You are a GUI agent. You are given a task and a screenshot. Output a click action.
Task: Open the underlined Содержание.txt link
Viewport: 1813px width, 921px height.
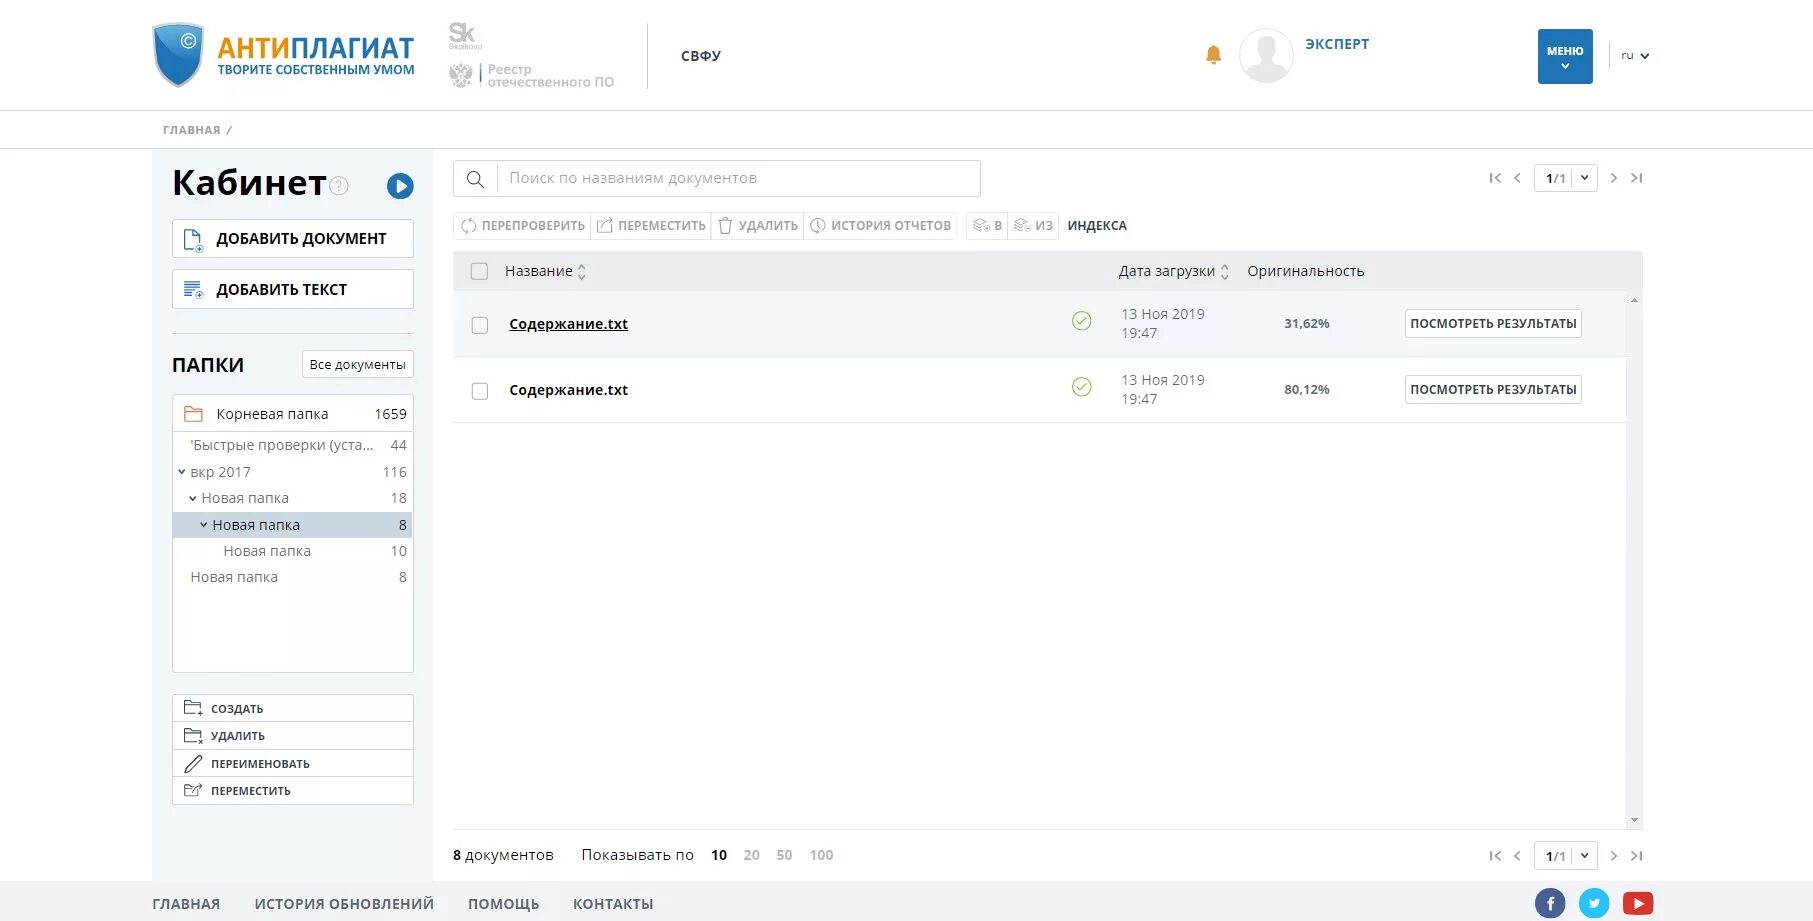point(568,324)
